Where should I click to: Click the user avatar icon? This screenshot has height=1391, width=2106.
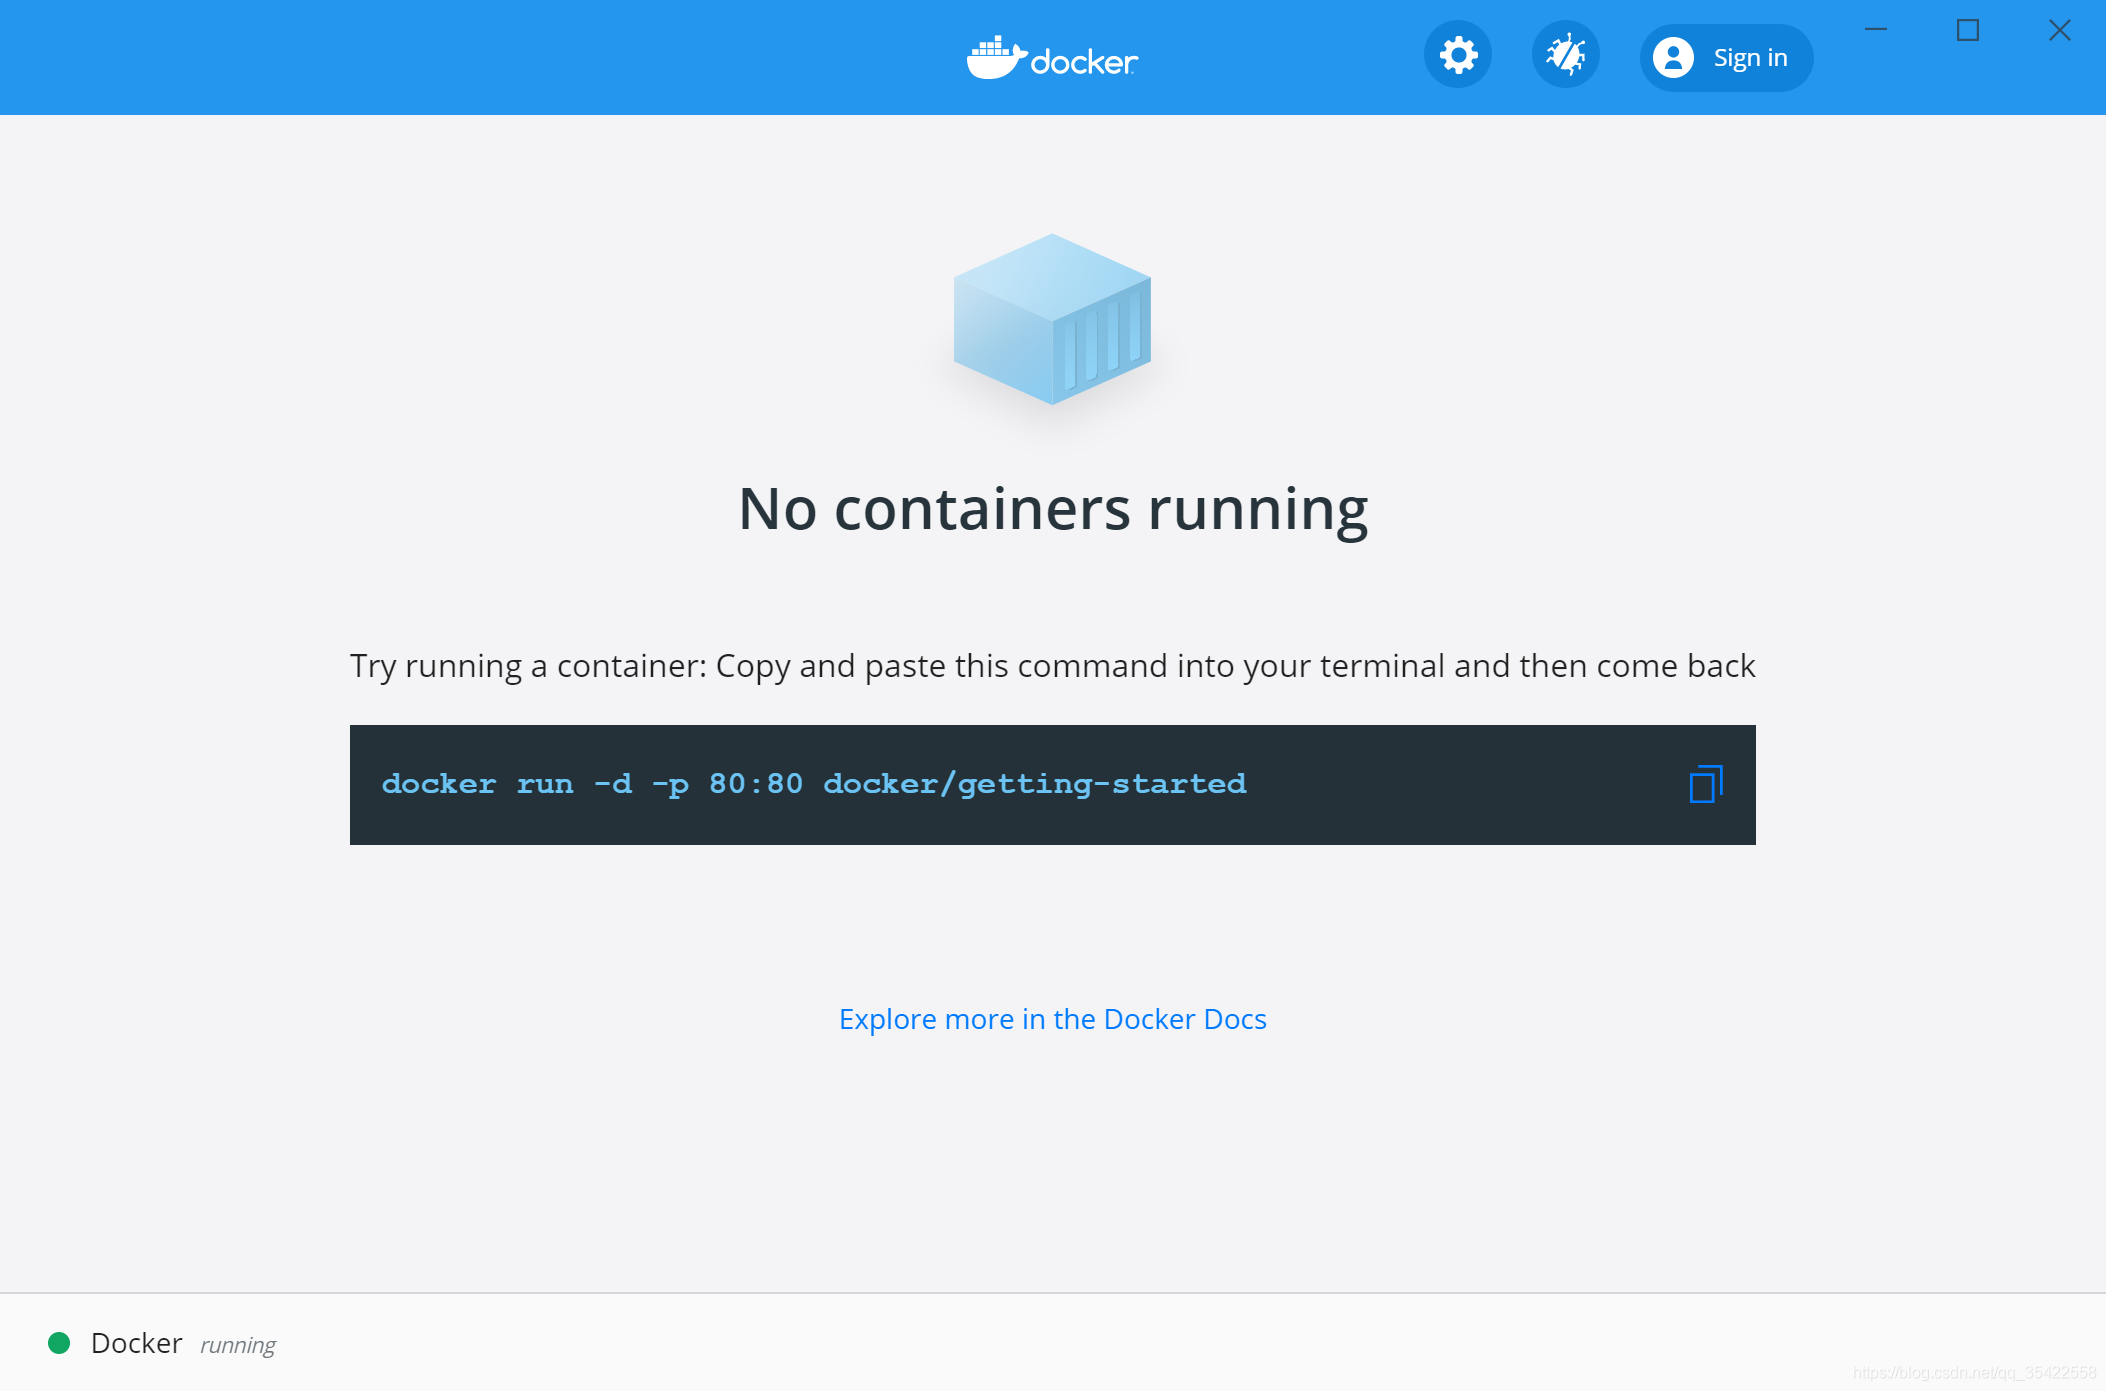click(1672, 57)
